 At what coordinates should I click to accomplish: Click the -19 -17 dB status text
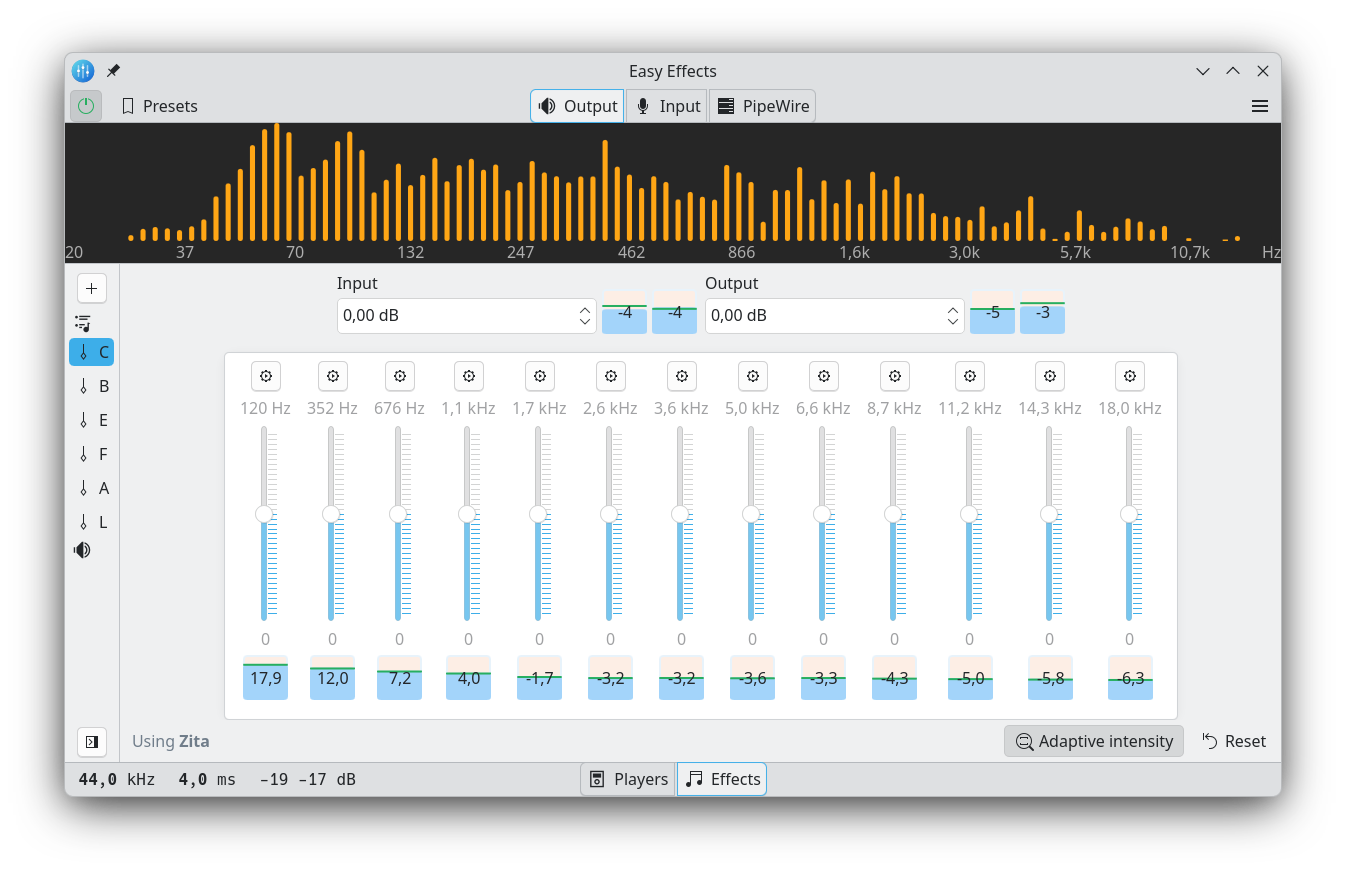(x=307, y=779)
